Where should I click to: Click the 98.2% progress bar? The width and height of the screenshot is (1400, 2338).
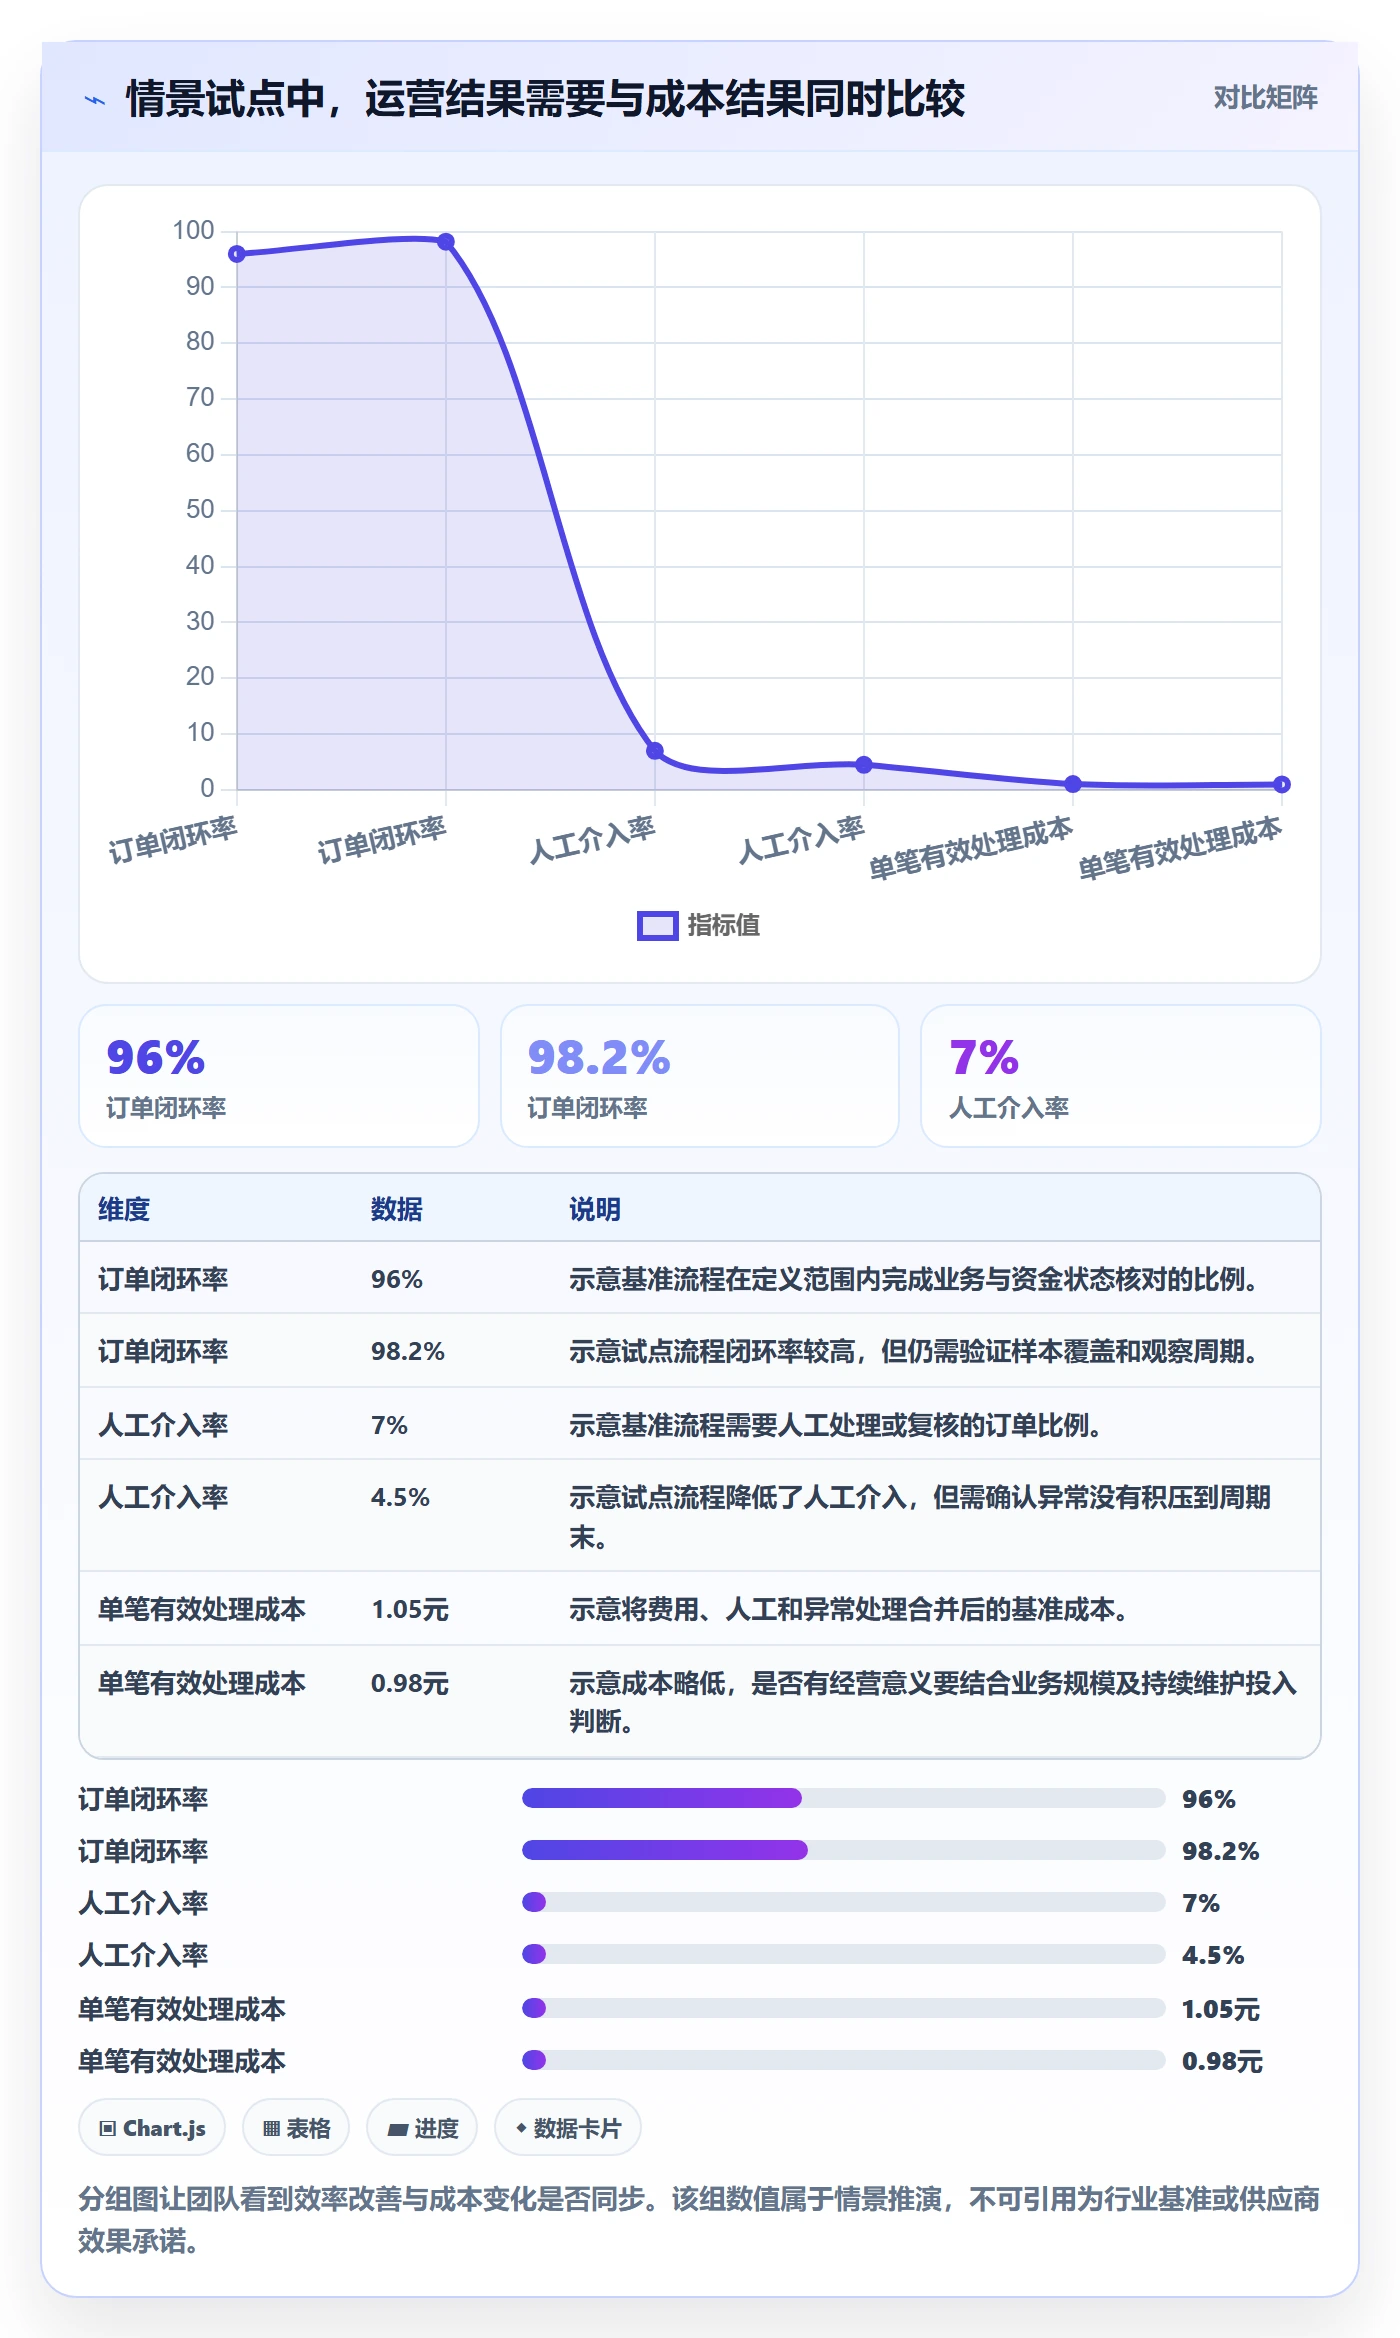click(x=843, y=1850)
